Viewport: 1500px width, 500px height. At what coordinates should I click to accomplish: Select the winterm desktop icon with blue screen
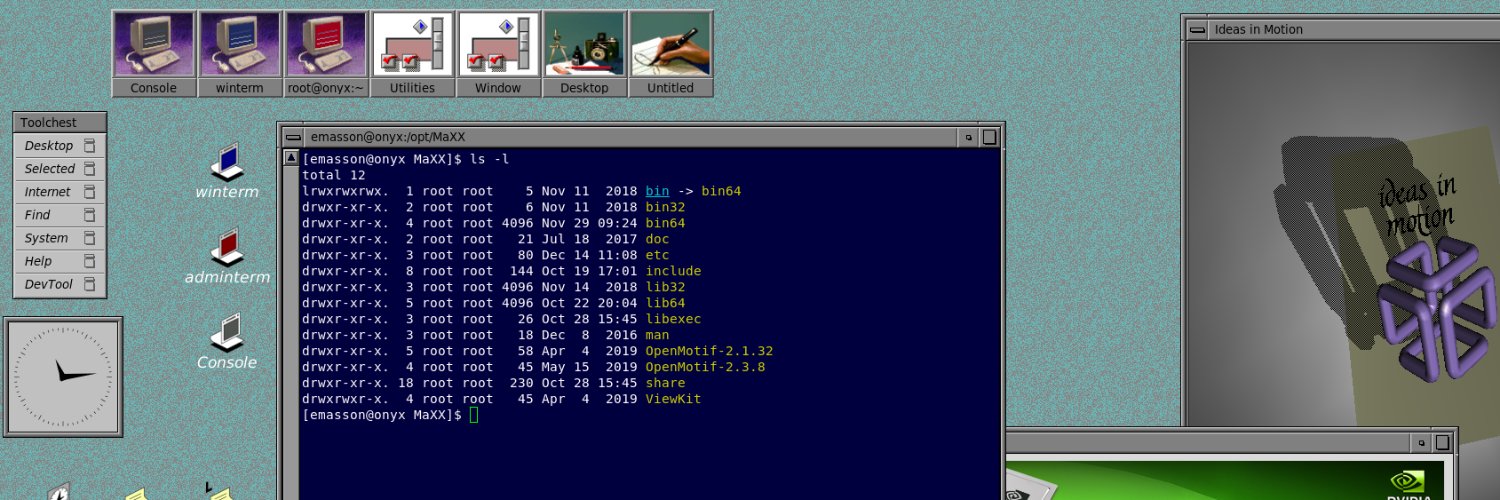pos(227,172)
